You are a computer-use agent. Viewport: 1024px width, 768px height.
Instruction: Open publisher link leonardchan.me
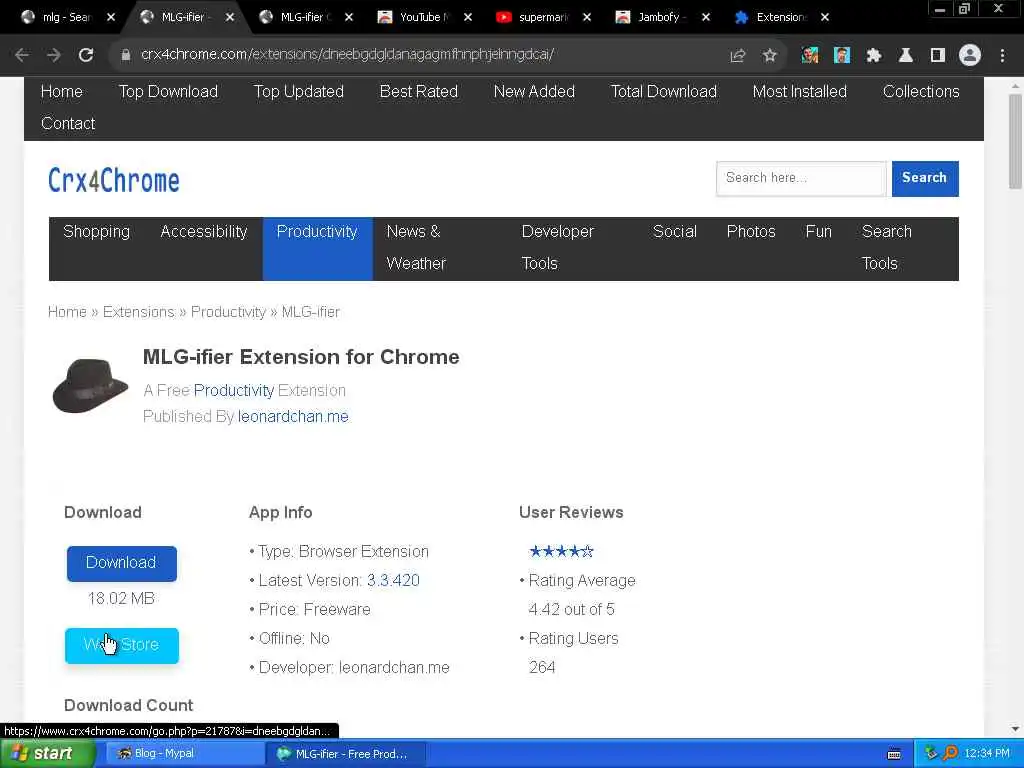(x=293, y=417)
